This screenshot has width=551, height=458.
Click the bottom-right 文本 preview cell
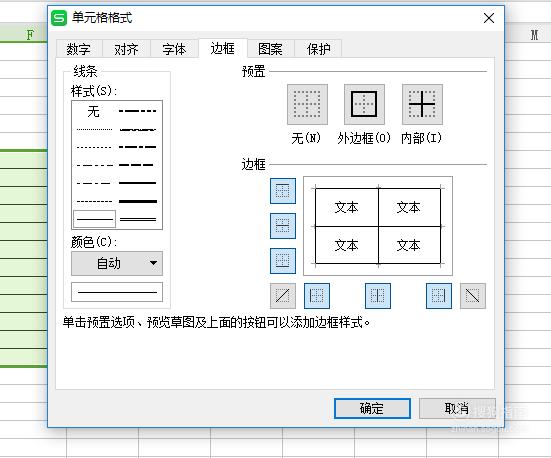[x=409, y=245]
